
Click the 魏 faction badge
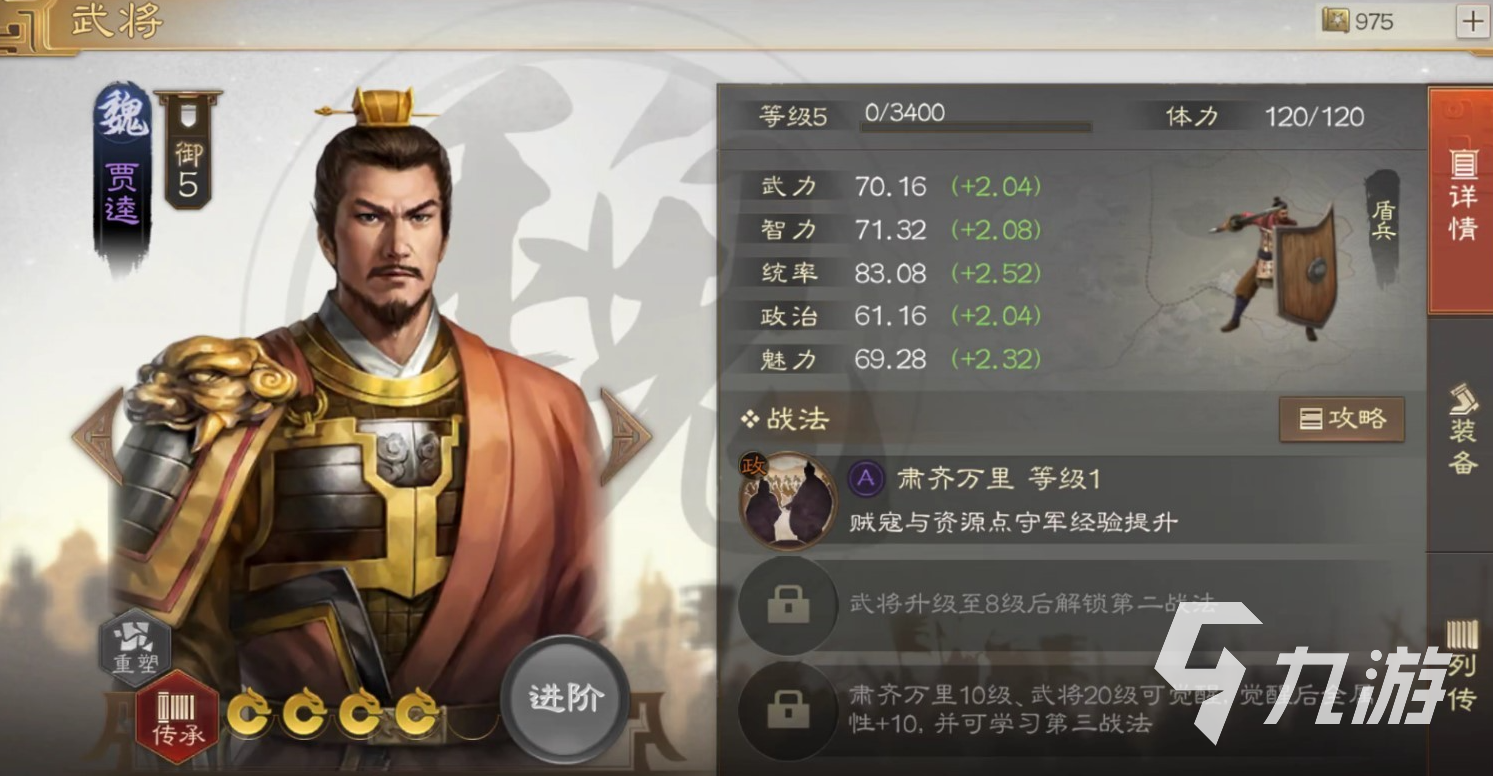pos(122,116)
